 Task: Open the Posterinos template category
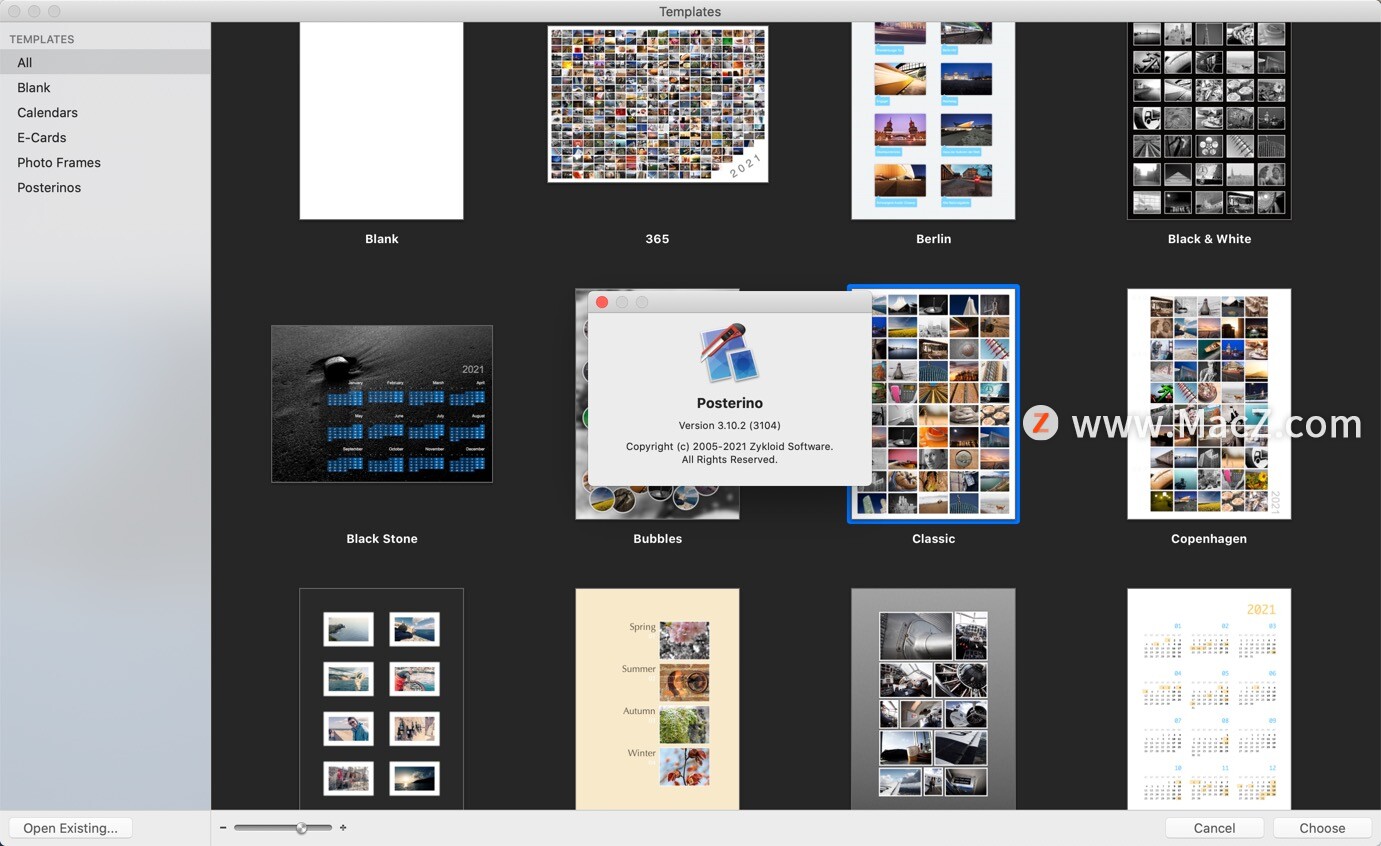click(x=105, y=187)
